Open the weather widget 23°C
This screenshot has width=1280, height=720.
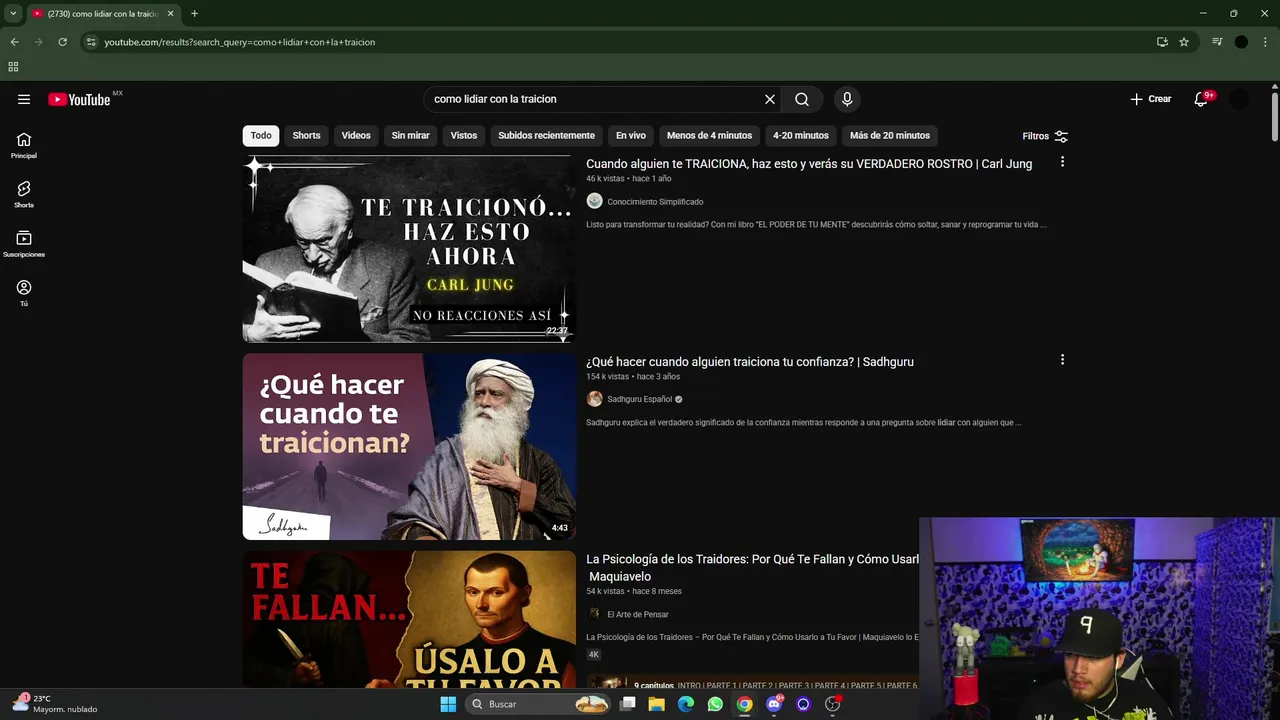pyautogui.click(x=55, y=704)
